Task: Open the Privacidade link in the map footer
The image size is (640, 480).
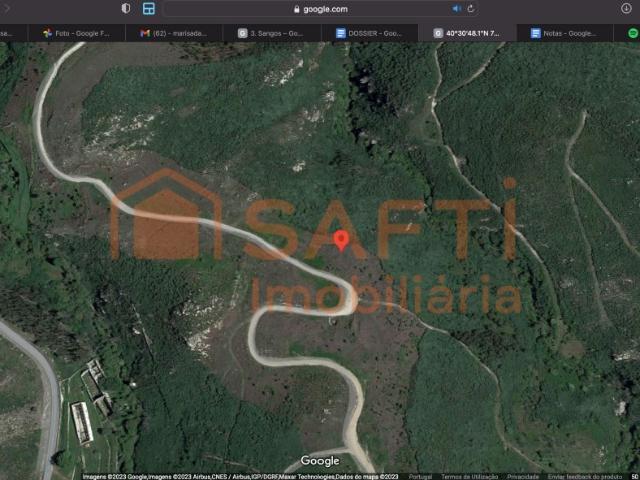Action: pyautogui.click(x=523, y=477)
